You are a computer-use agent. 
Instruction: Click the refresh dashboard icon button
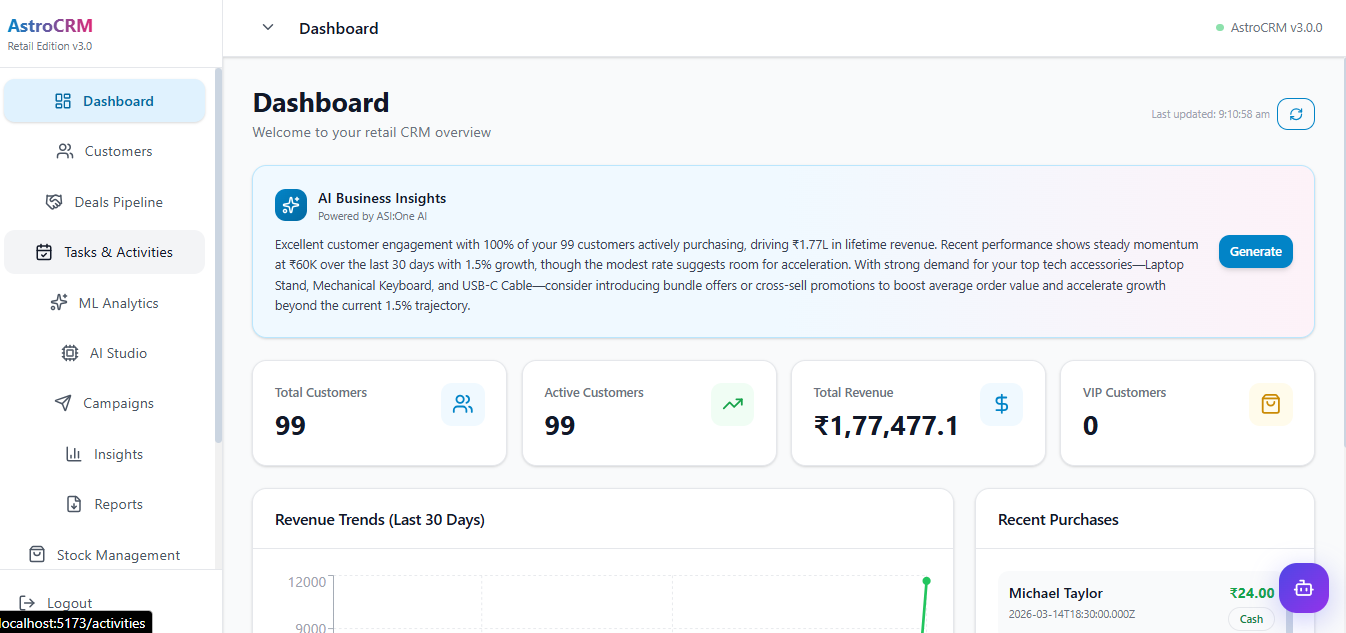[1296, 114]
